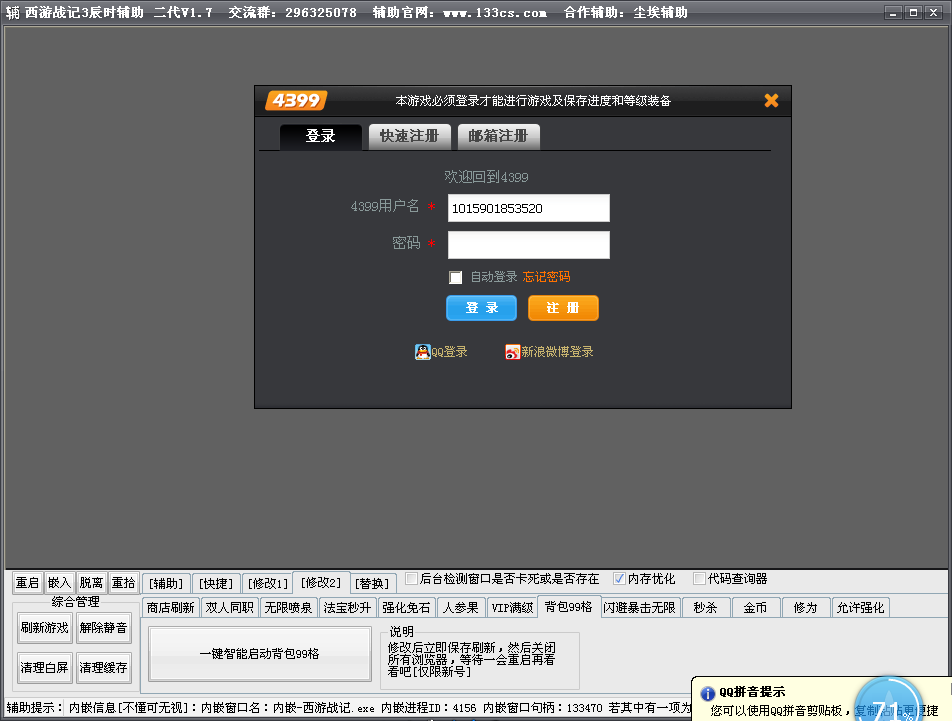Image resolution: width=952 pixels, height=721 pixels.
Task: Click the Sina Weibo login icon
Action: (x=512, y=352)
